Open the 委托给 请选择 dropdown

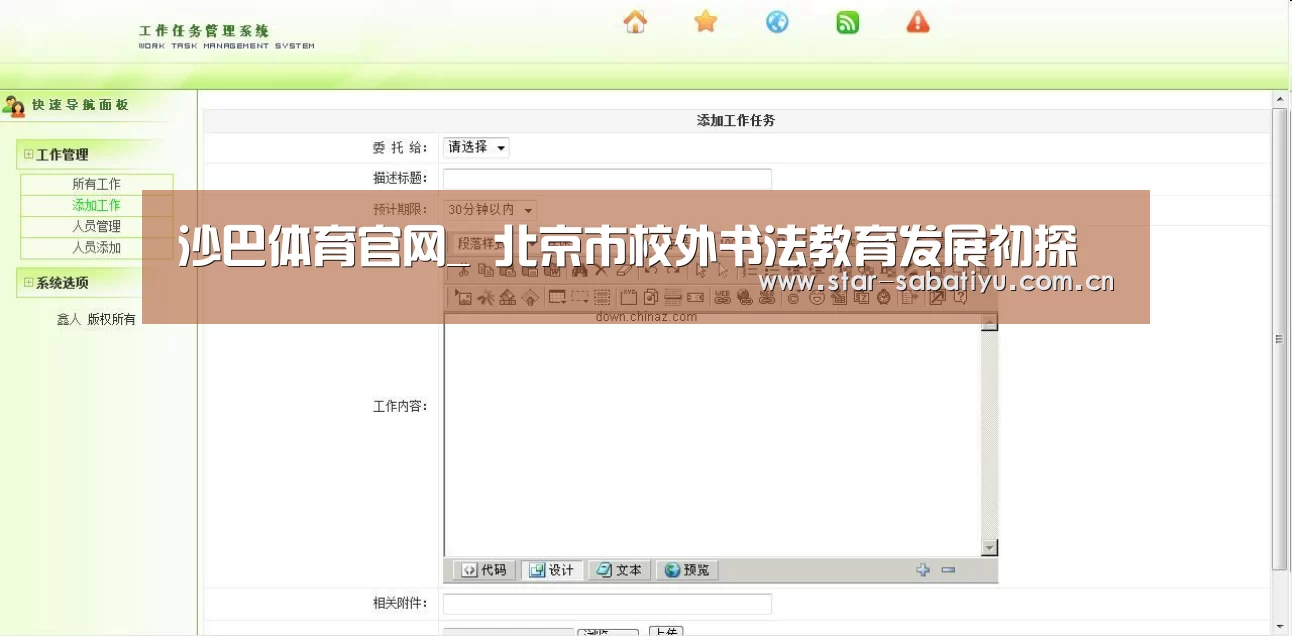point(477,147)
